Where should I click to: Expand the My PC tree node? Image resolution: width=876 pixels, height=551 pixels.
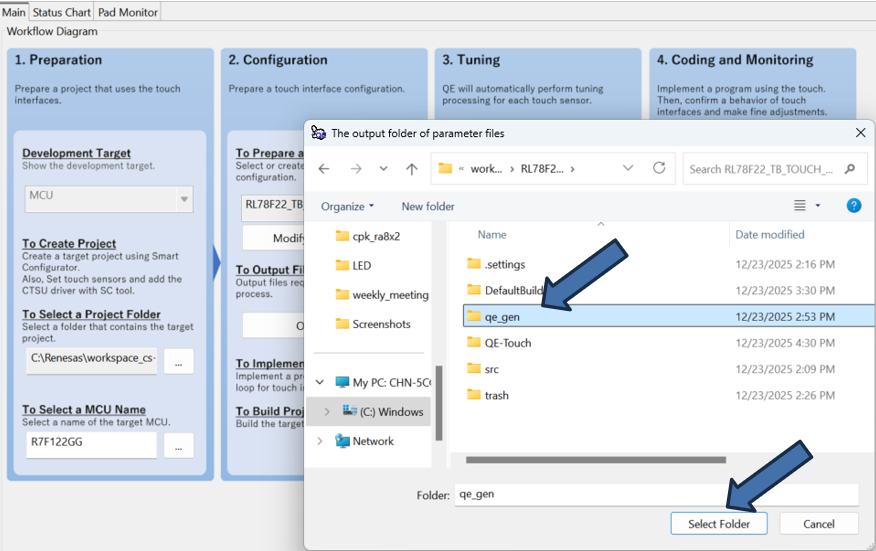pos(320,382)
